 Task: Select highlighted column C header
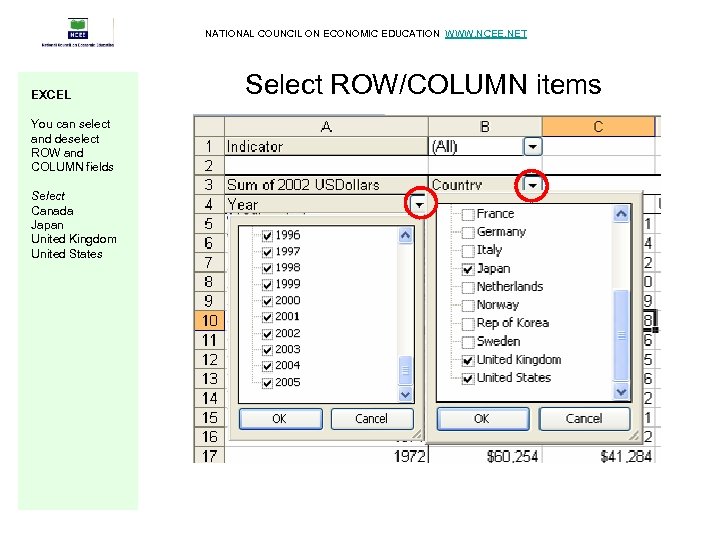click(598, 126)
